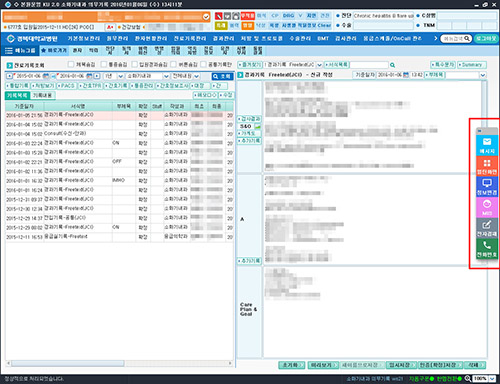500x384 pixels.
Task: Expand more menus with the > chevron
Action: click(x=435, y=39)
